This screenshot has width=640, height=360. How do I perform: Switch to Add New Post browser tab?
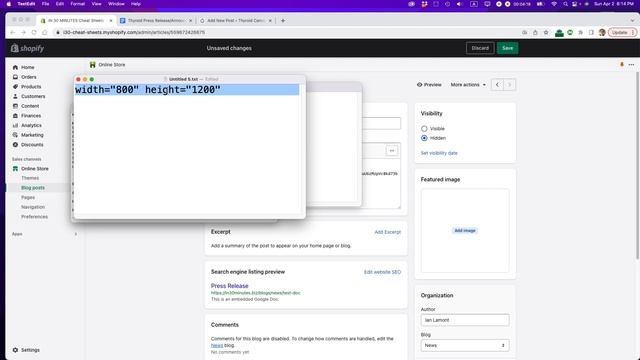tap(235, 20)
